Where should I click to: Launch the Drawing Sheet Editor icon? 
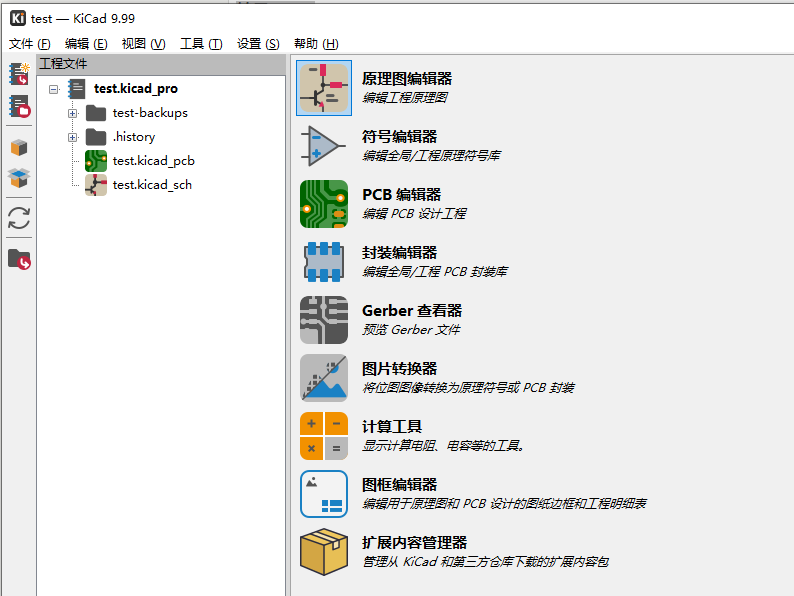point(324,494)
